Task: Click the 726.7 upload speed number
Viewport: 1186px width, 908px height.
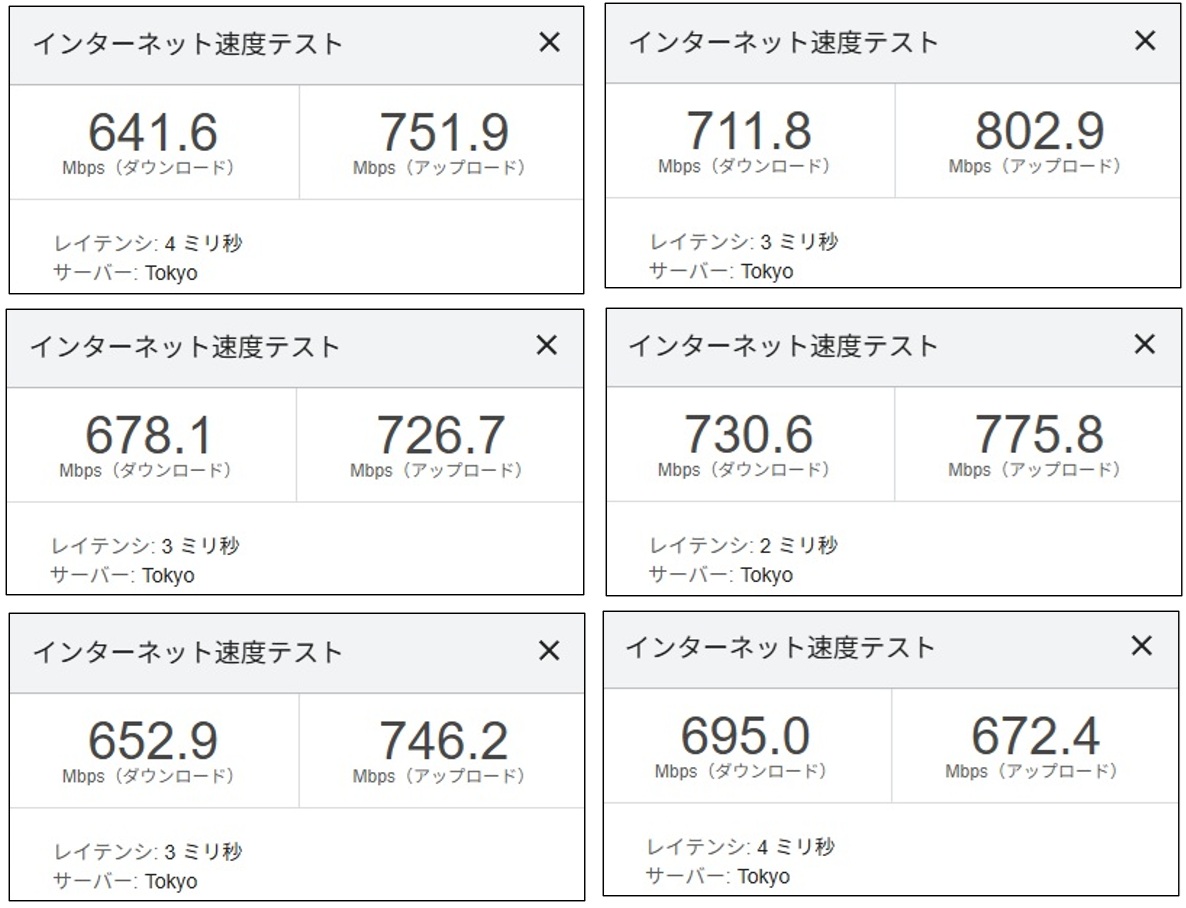Action: [x=440, y=436]
